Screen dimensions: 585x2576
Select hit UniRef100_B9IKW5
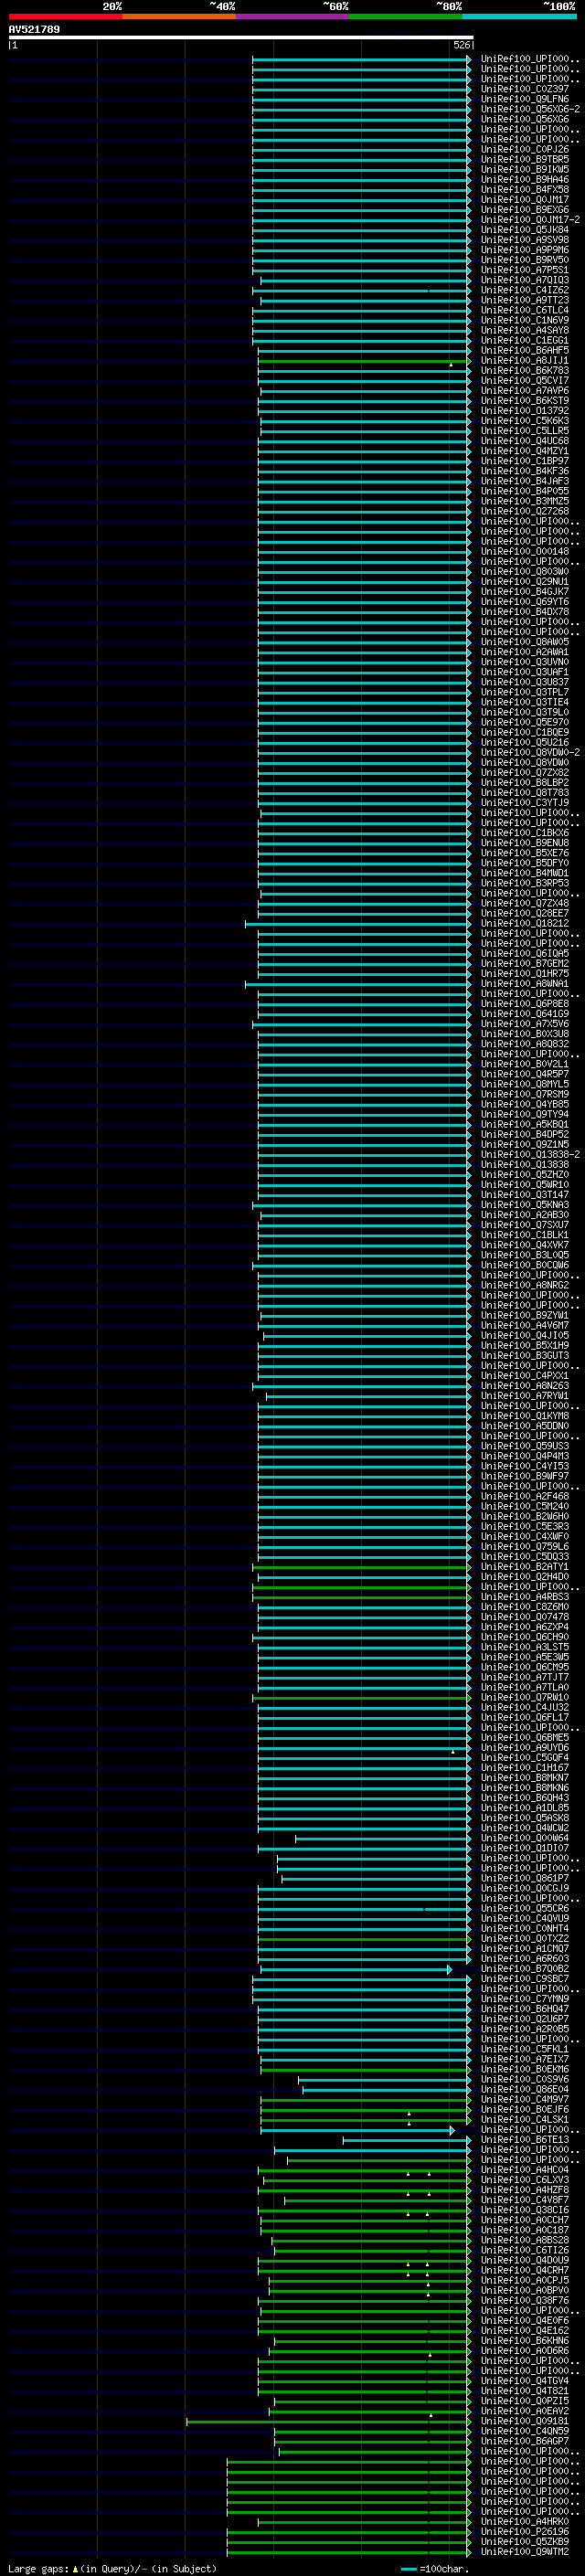525,169
